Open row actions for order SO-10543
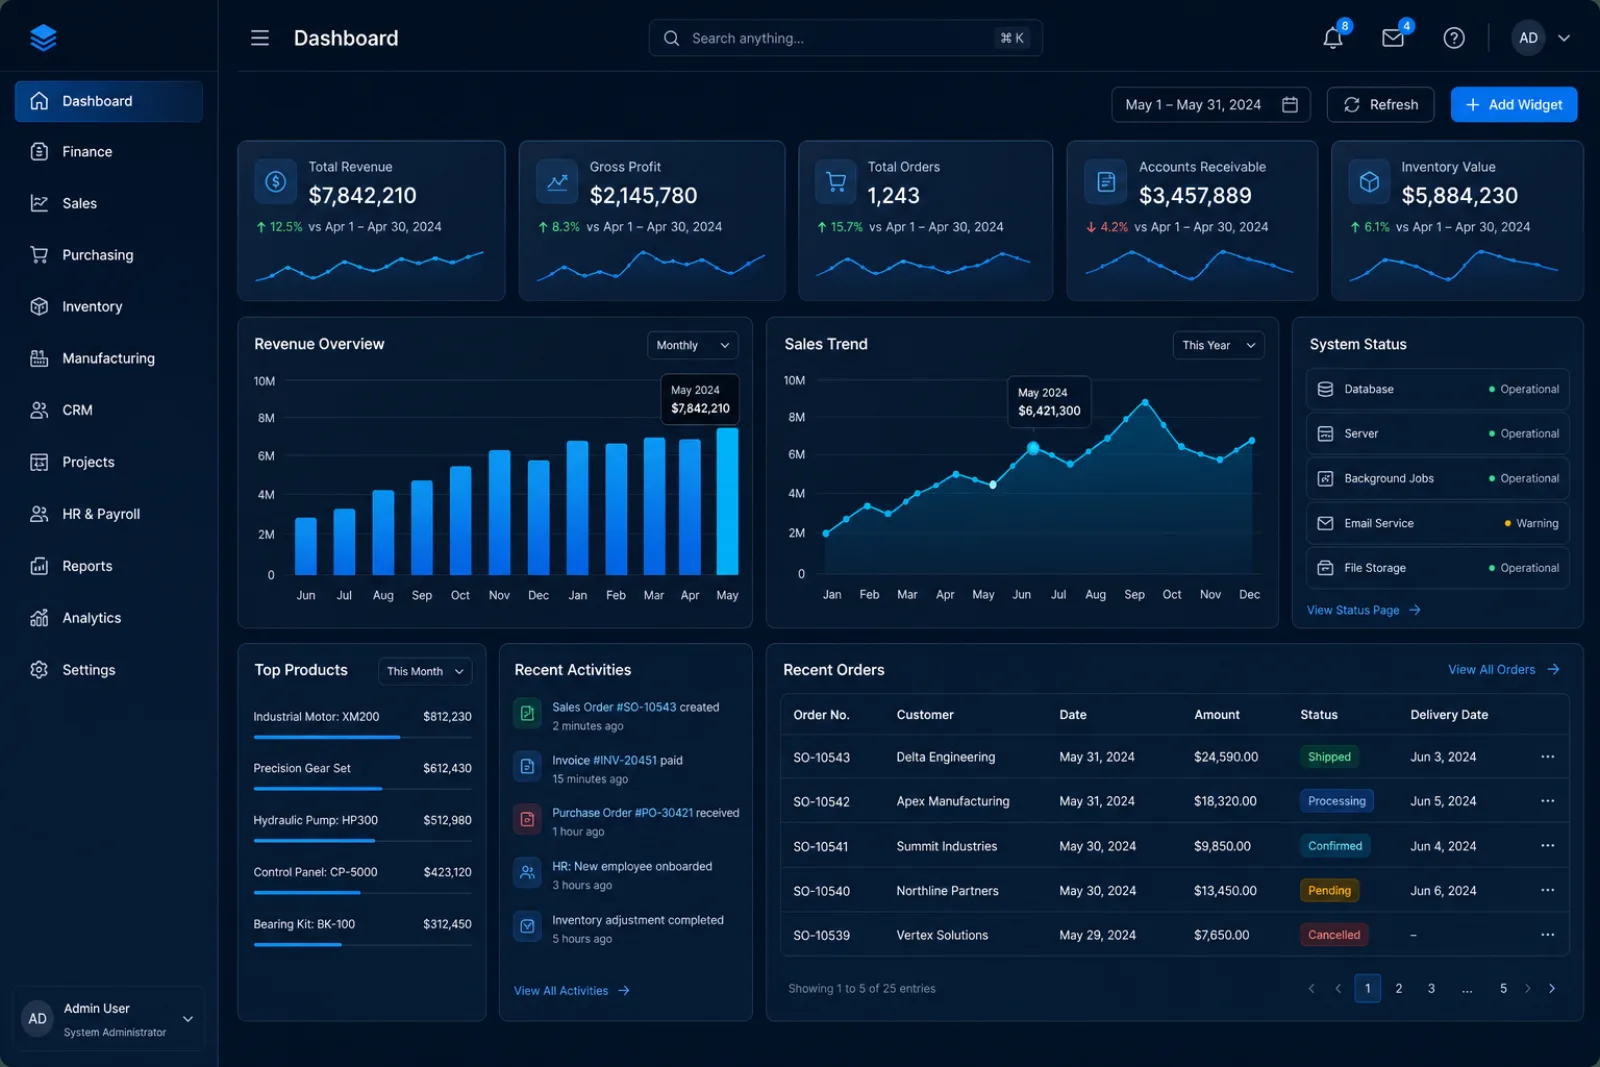Image resolution: width=1600 pixels, height=1067 pixels. click(x=1548, y=757)
